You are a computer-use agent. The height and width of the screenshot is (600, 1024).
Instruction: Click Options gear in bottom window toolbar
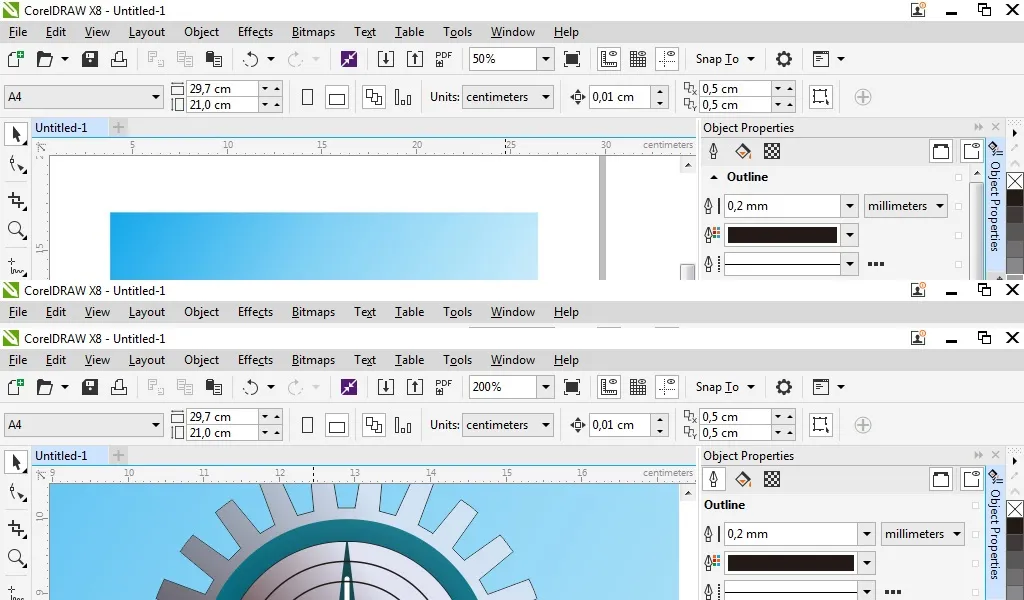click(784, 387)
